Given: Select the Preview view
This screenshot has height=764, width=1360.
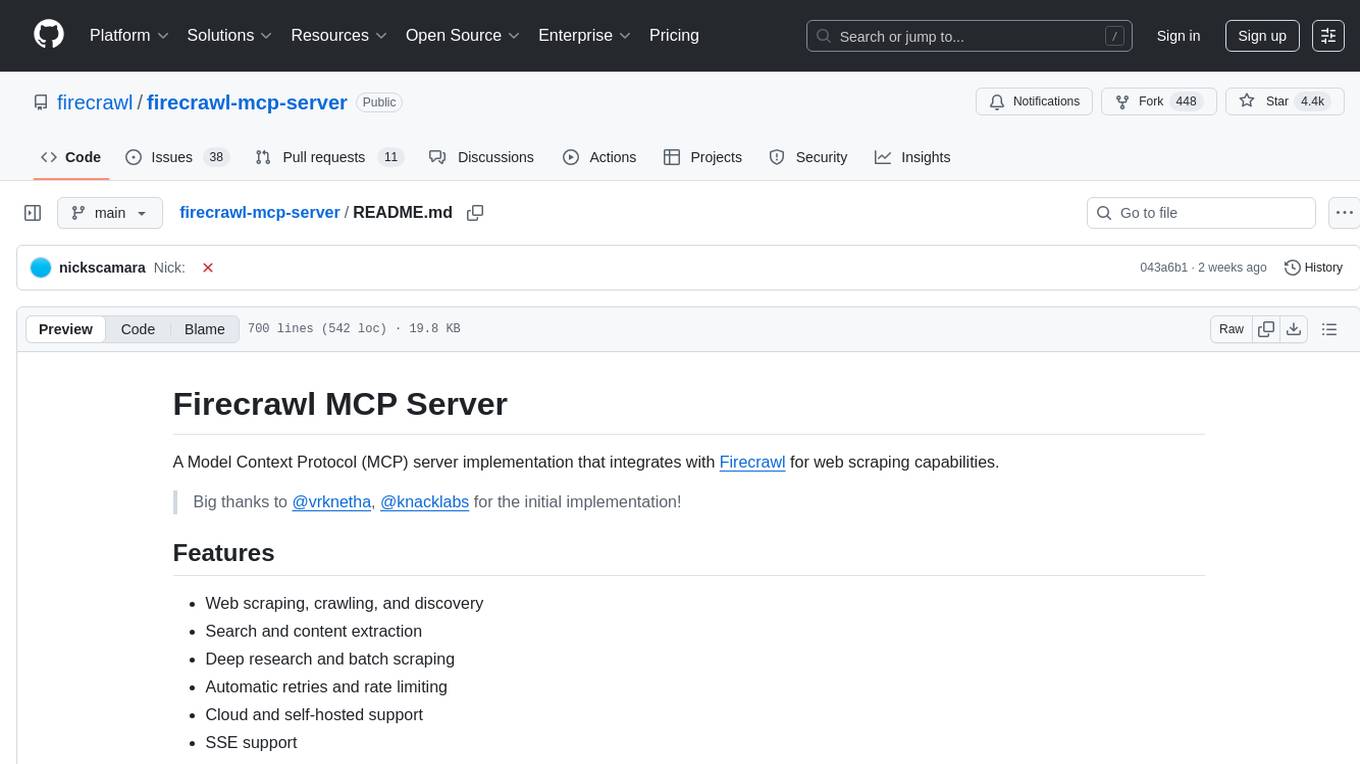Looking at the screenshot, I should tap(66, 329).
